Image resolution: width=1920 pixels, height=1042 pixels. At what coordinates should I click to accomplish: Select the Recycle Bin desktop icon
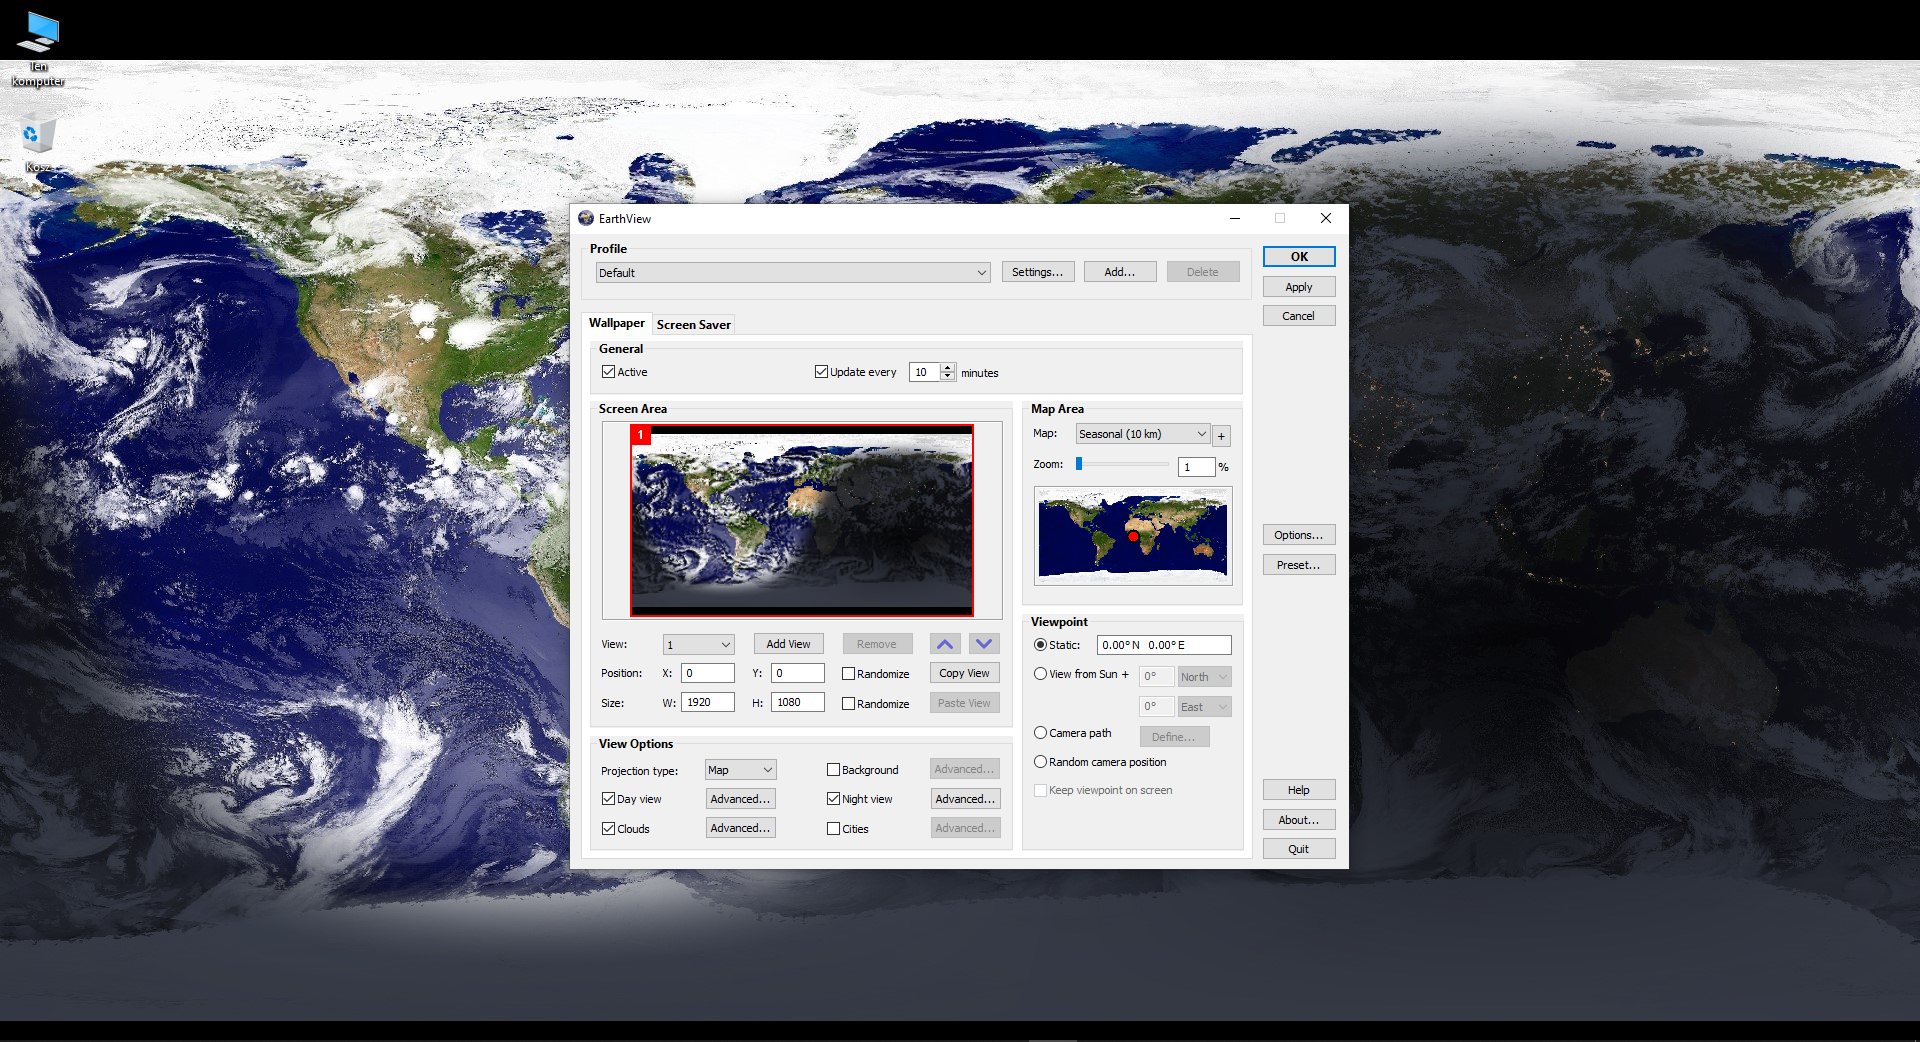click(38, 143)
